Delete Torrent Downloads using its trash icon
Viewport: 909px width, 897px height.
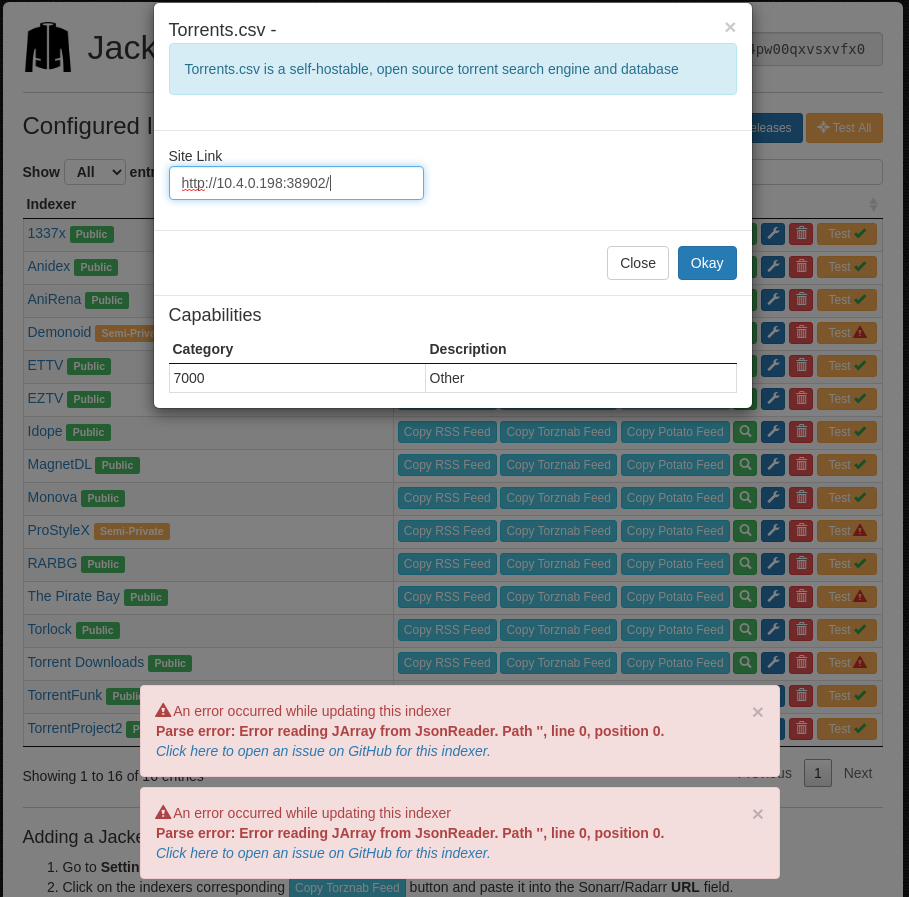click(x=801, y=663)
